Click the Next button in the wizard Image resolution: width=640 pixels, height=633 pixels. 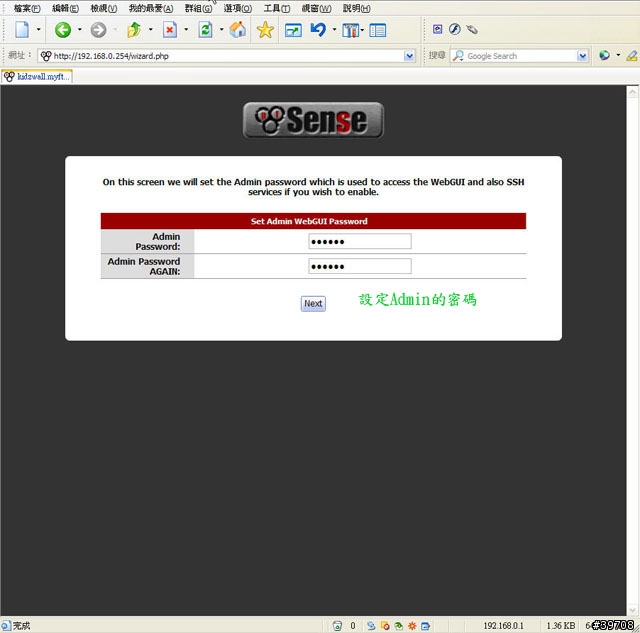(313, 304)
